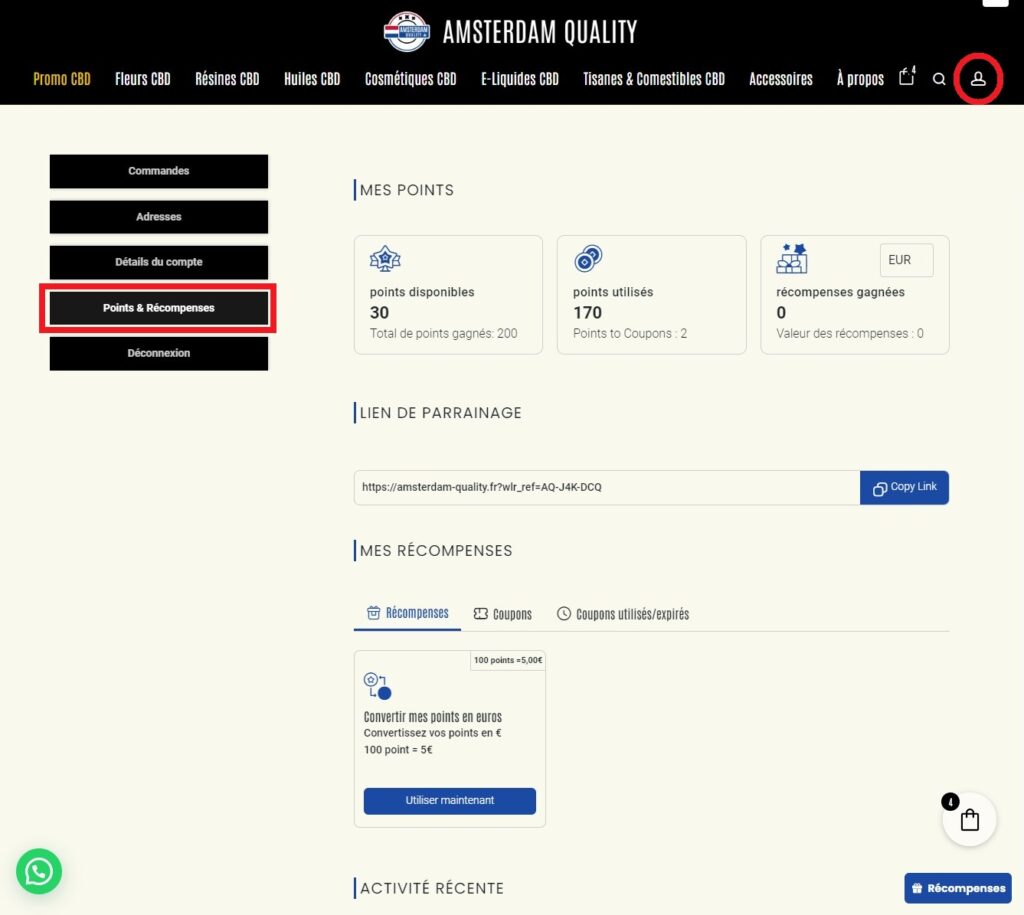Click the points utilisés coins icon
Image resolution: width=1024 pixels, height=915 pixels.
coord(588,259)
